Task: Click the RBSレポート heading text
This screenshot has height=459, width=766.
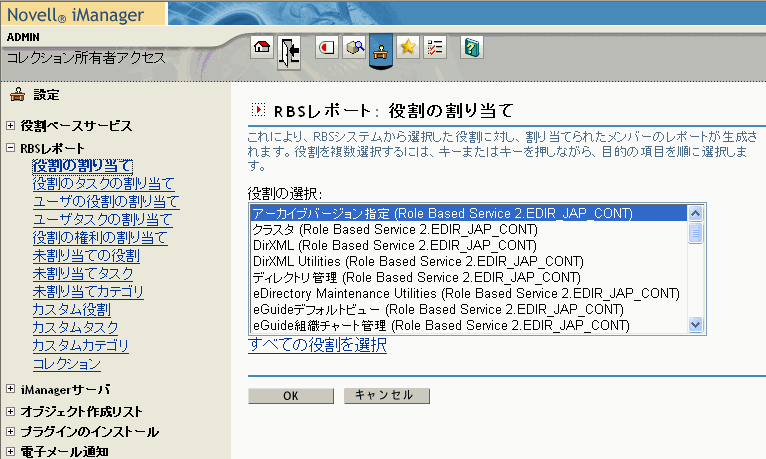Action: [x=52, y=148]
